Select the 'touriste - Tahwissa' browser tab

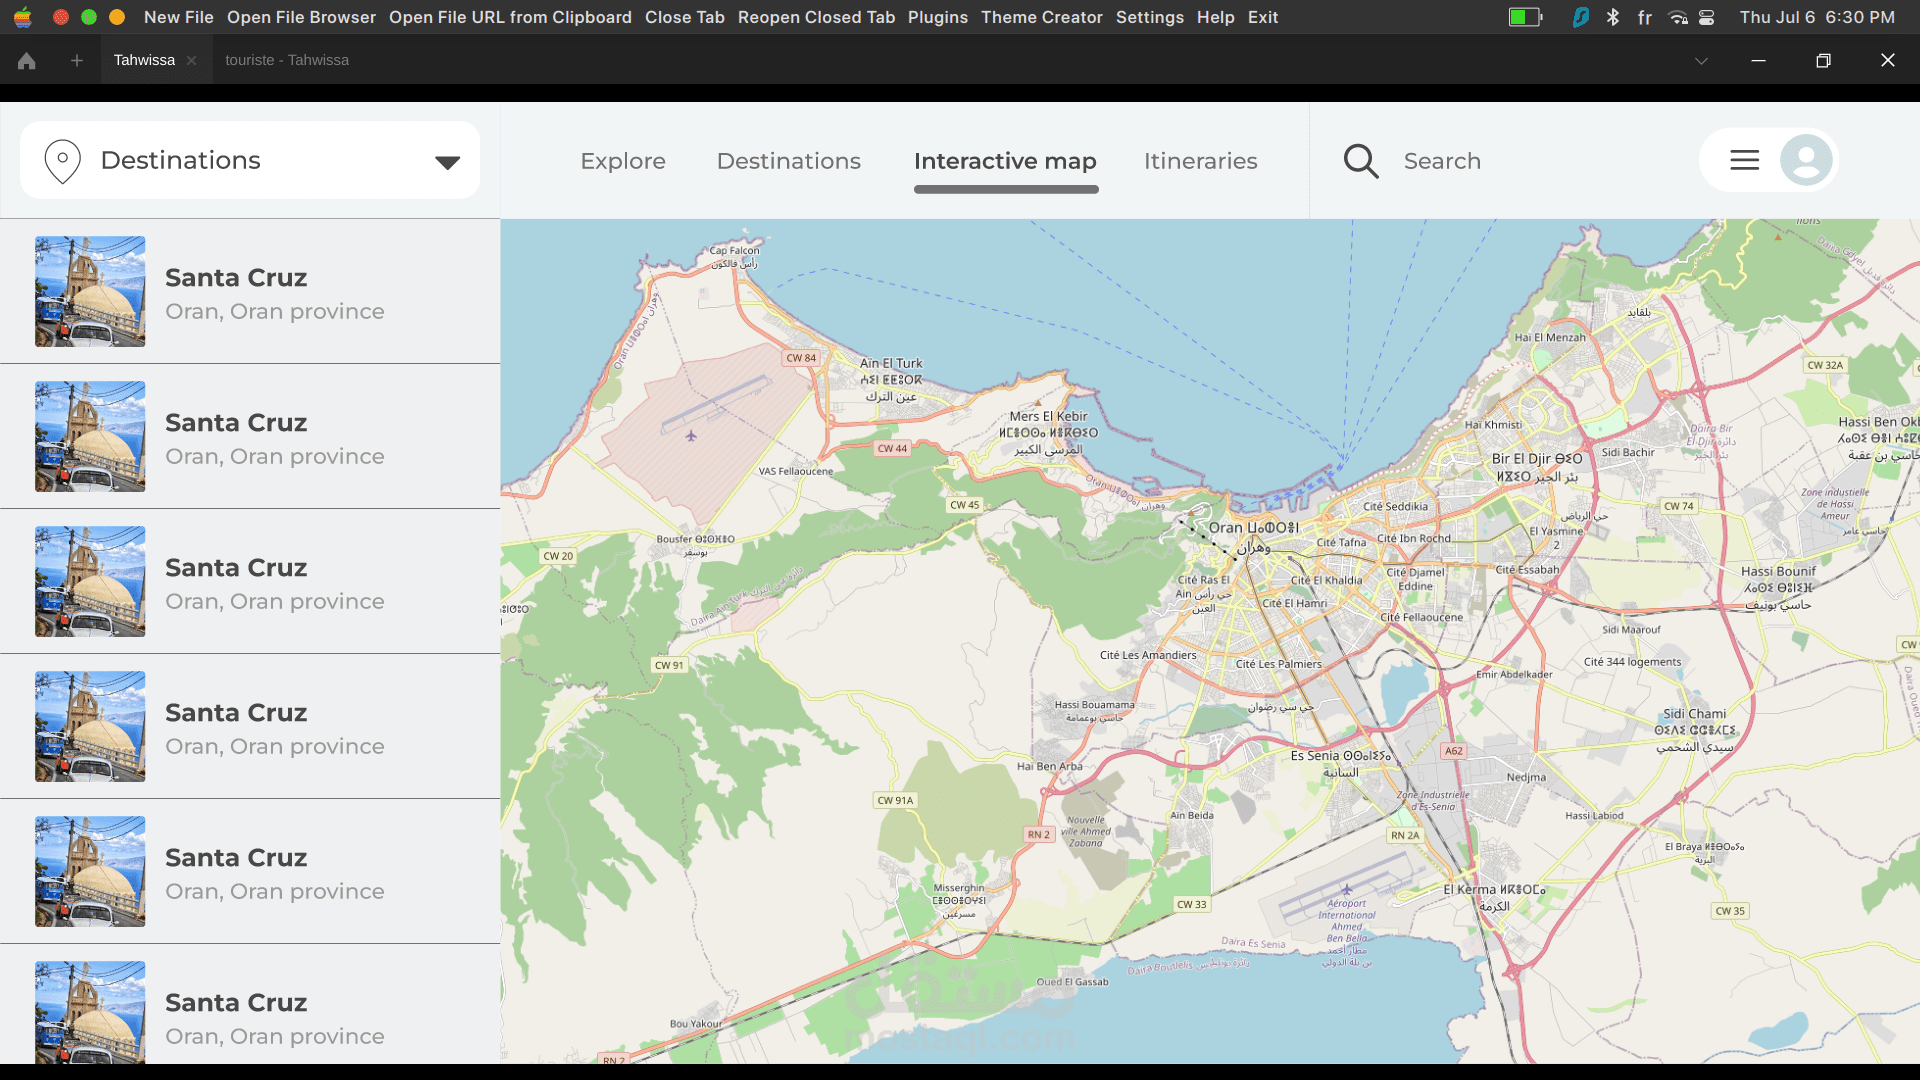click(287, 60)
